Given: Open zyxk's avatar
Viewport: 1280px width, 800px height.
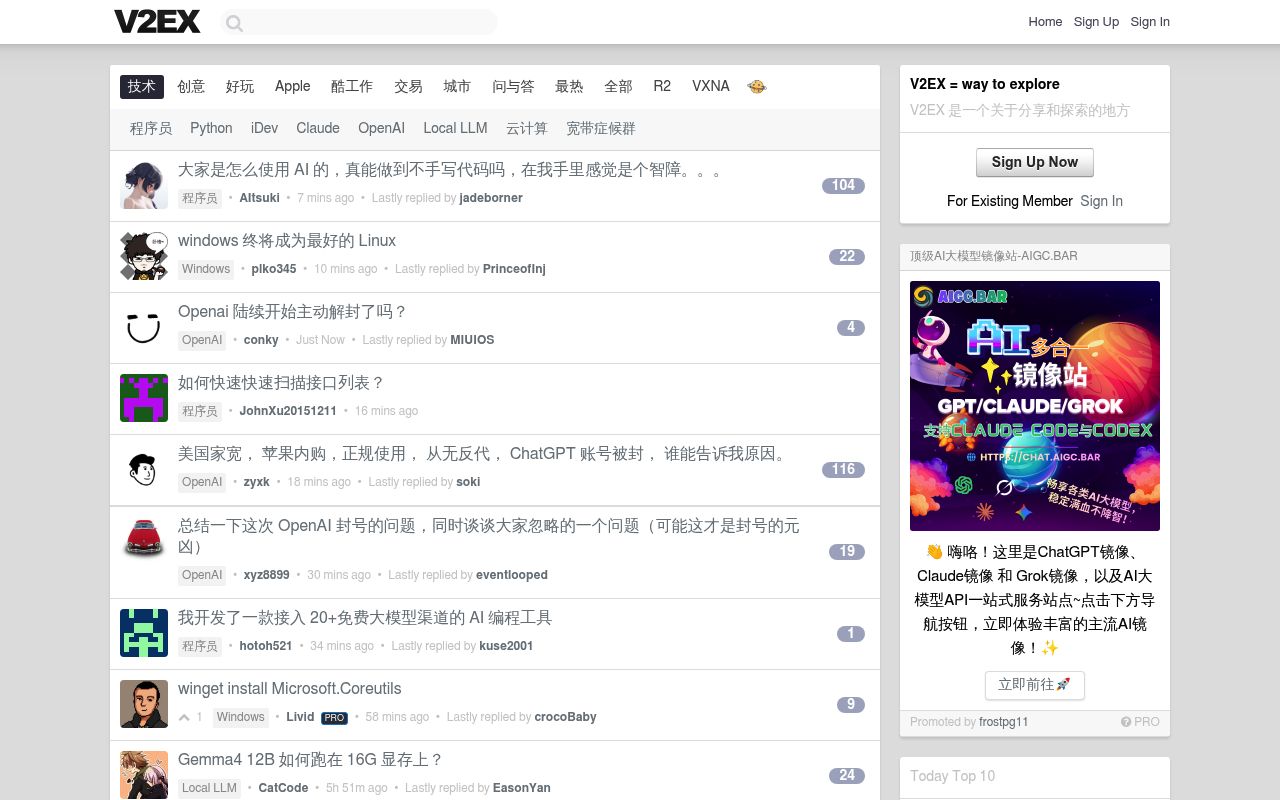Looking at the screenshot, I should point(144,469).
